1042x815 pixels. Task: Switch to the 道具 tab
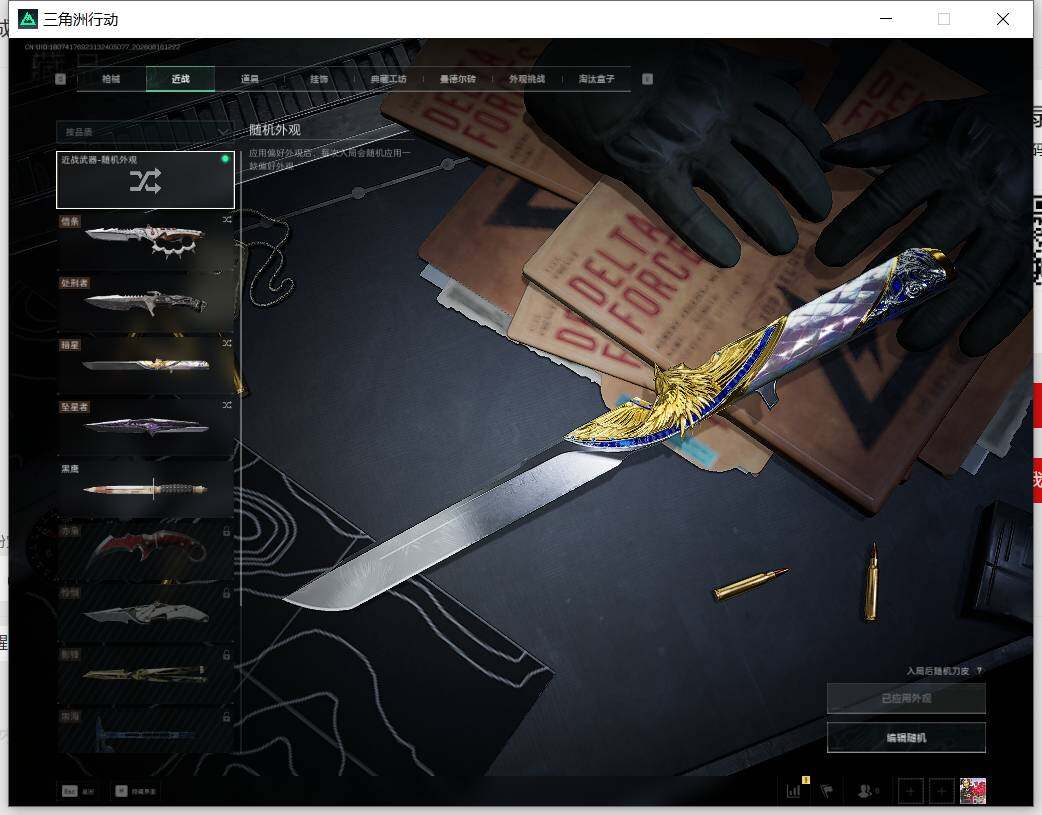(x=250, y=79)
